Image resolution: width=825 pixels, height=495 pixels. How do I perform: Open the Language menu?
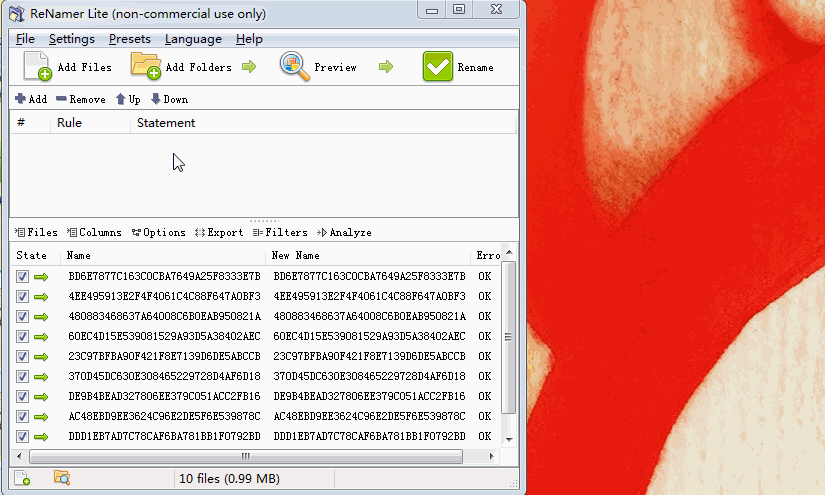[x=193, y=39]
